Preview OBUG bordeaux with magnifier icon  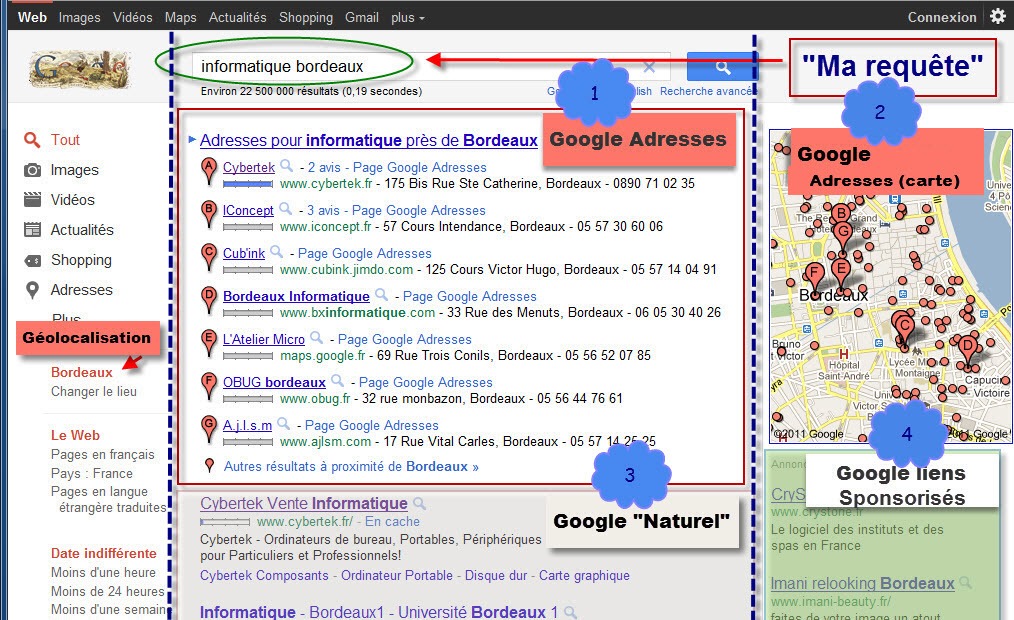tap(338, 381)
